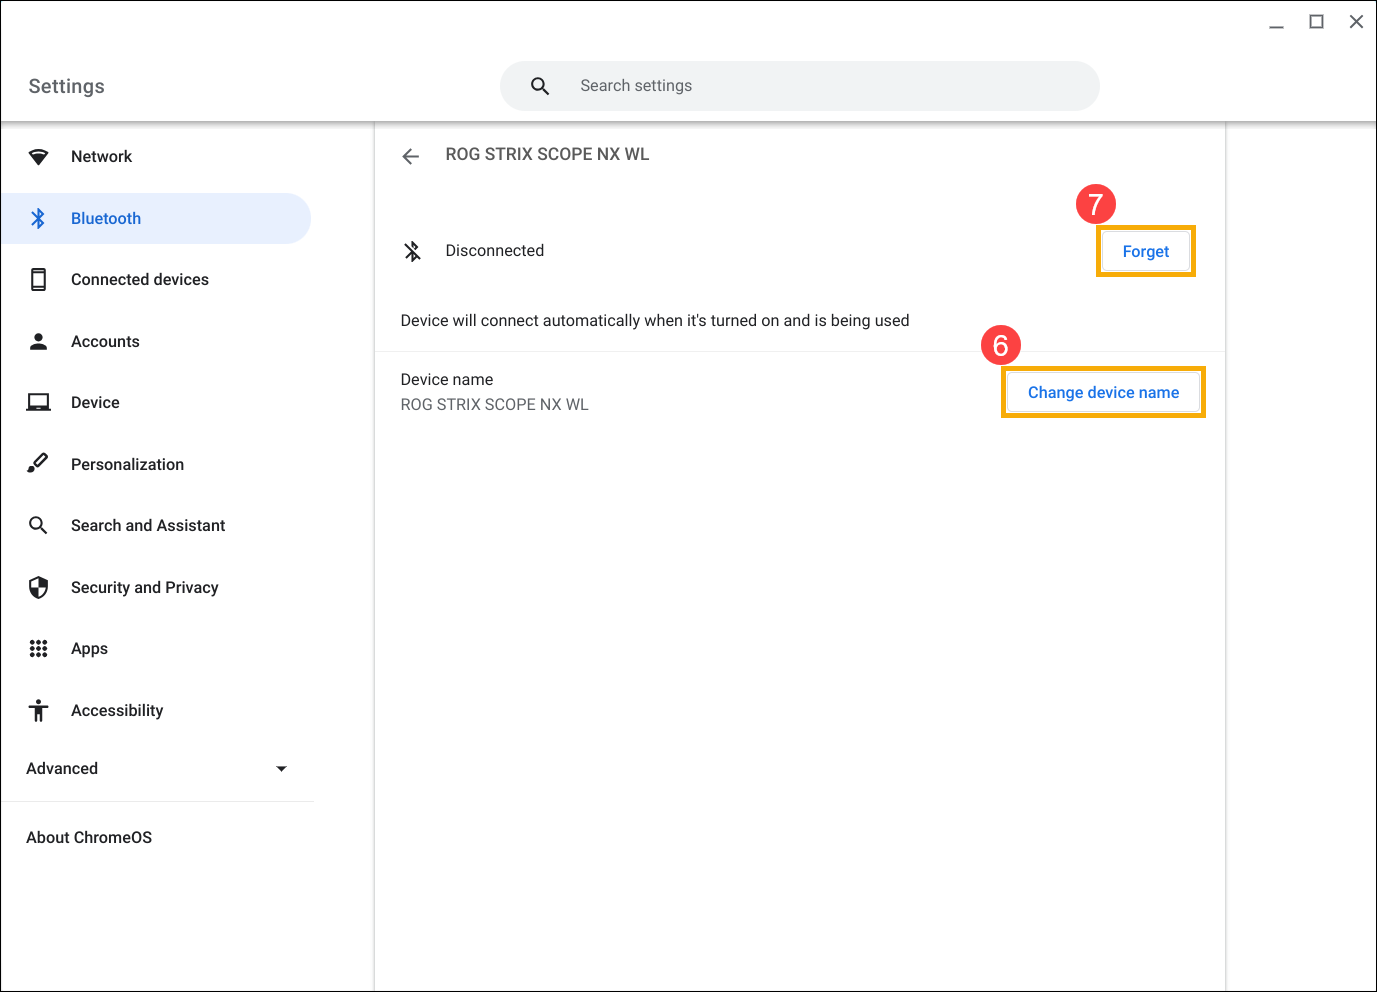Open Search and Assistant section
This screenshot has height=992, width=1377.
(x=156, y=525)
